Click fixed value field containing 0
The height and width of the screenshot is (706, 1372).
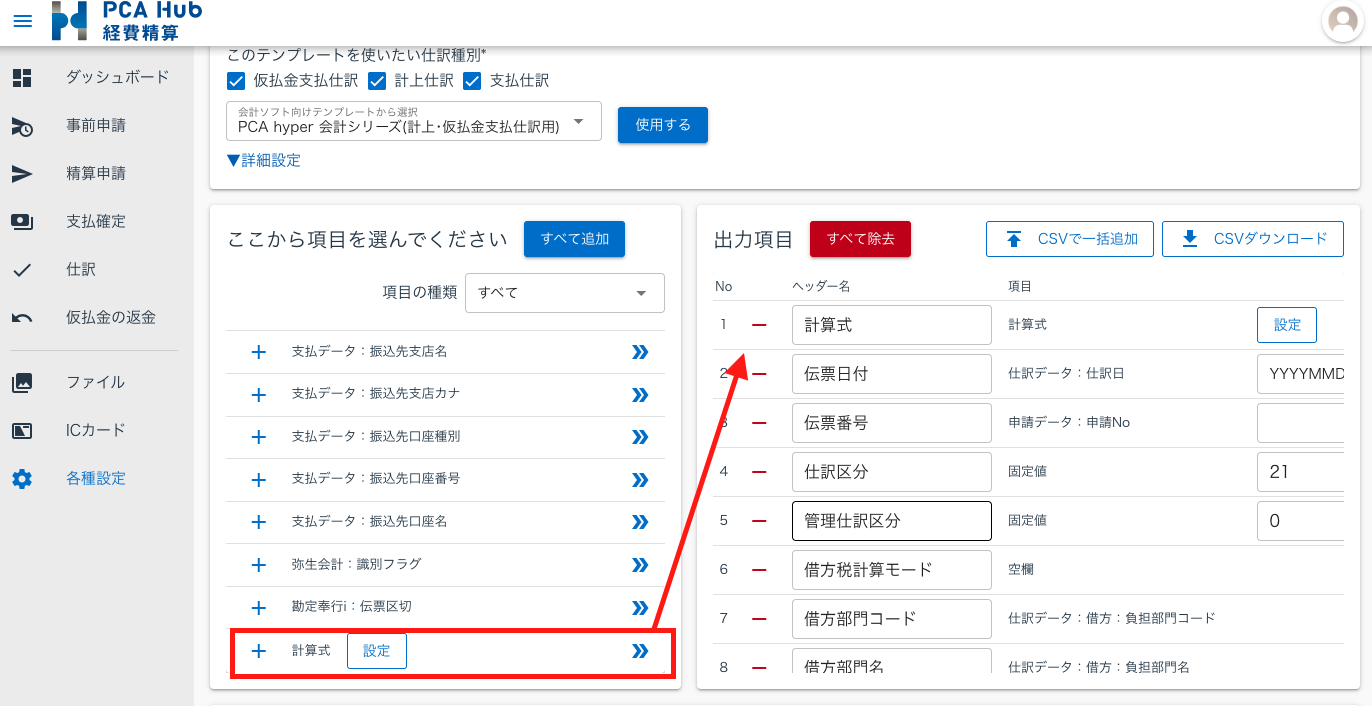(1300, 521)
